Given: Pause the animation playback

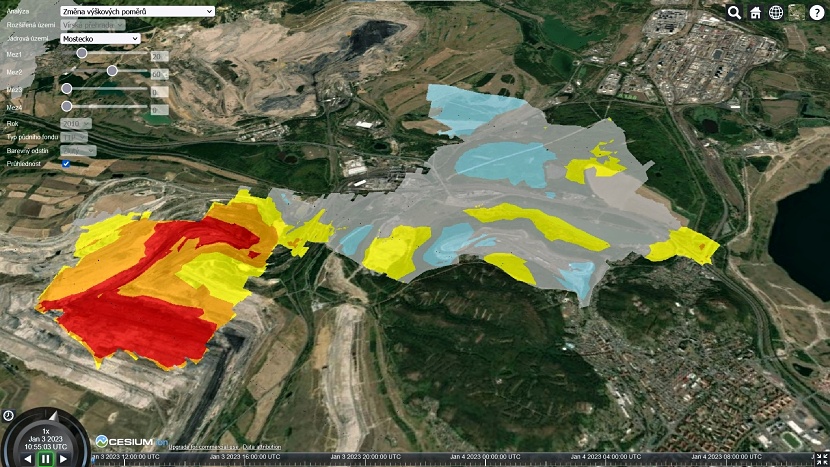Looking at the screenshot, I should (46, 459).
